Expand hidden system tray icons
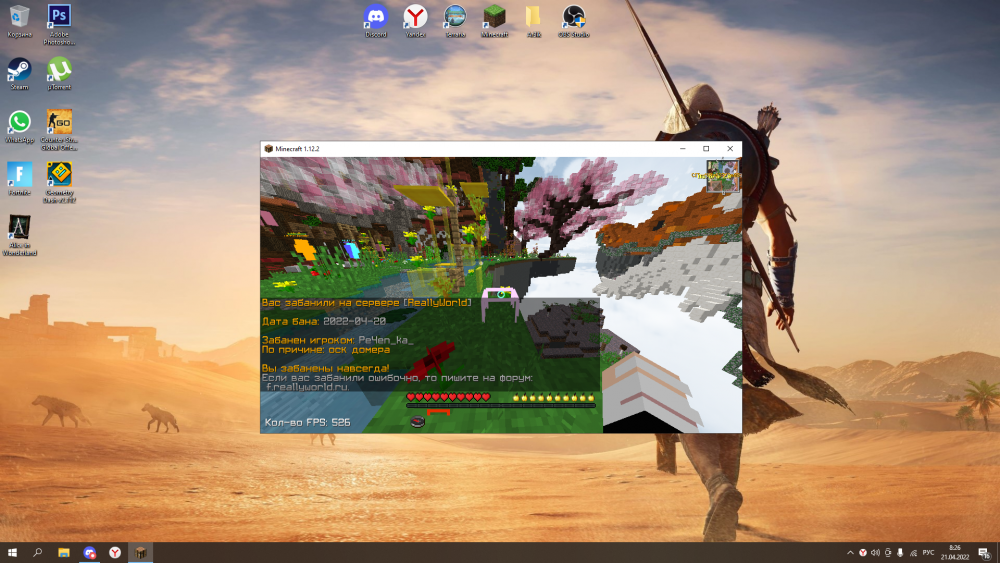Viewport: 1000px width, 563px height. [x=850, y=553]
